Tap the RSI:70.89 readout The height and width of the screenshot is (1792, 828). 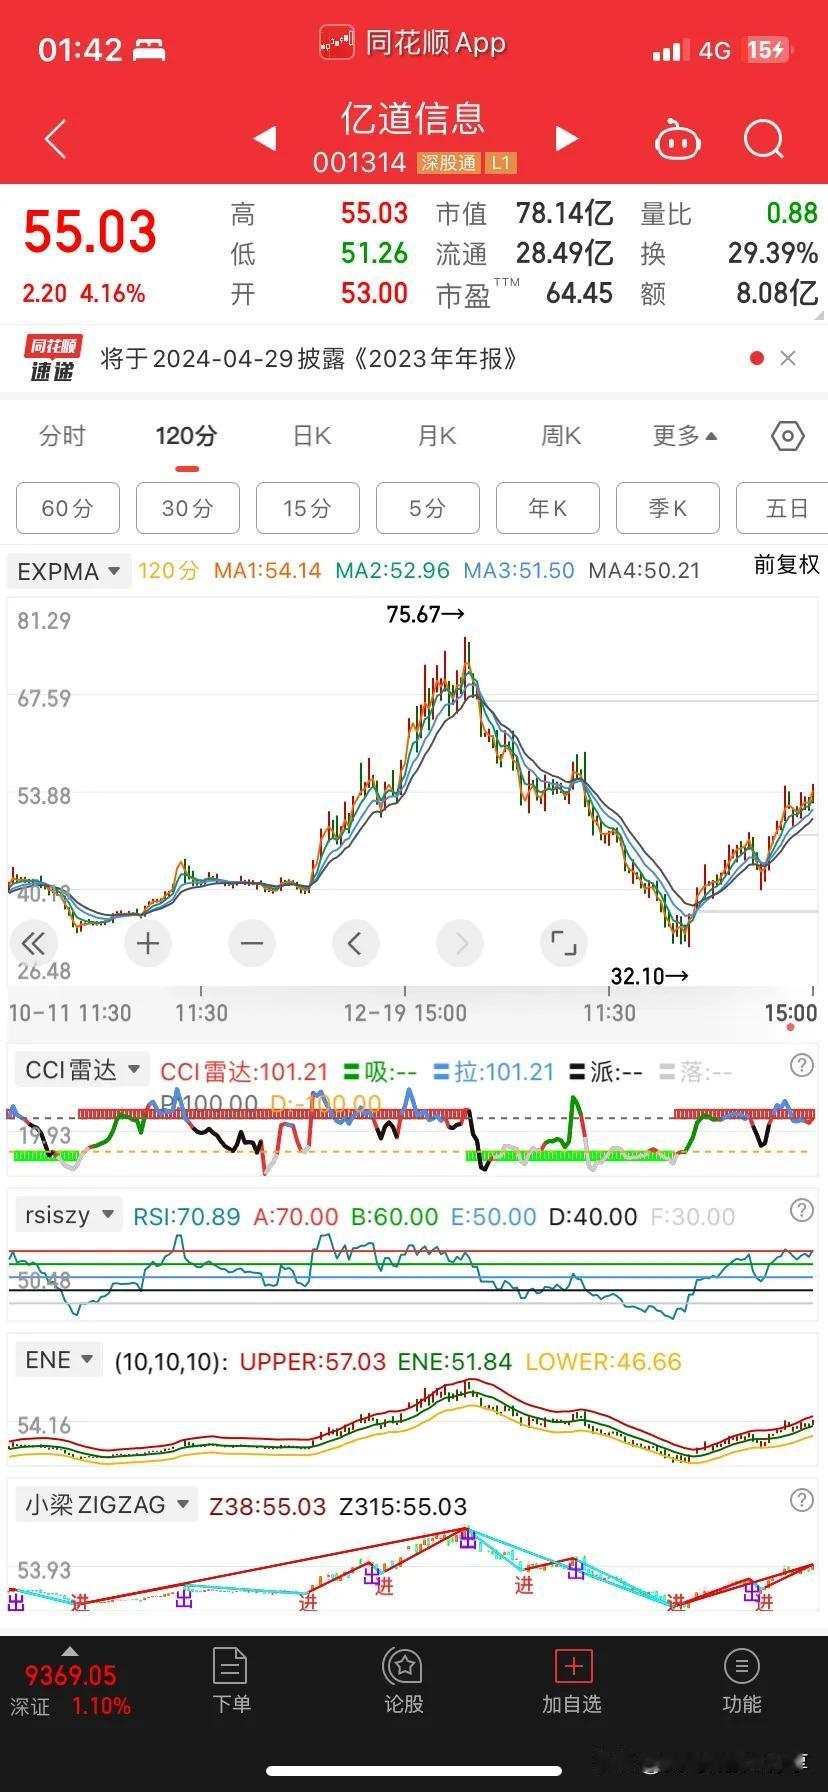tap(187, 1217)
